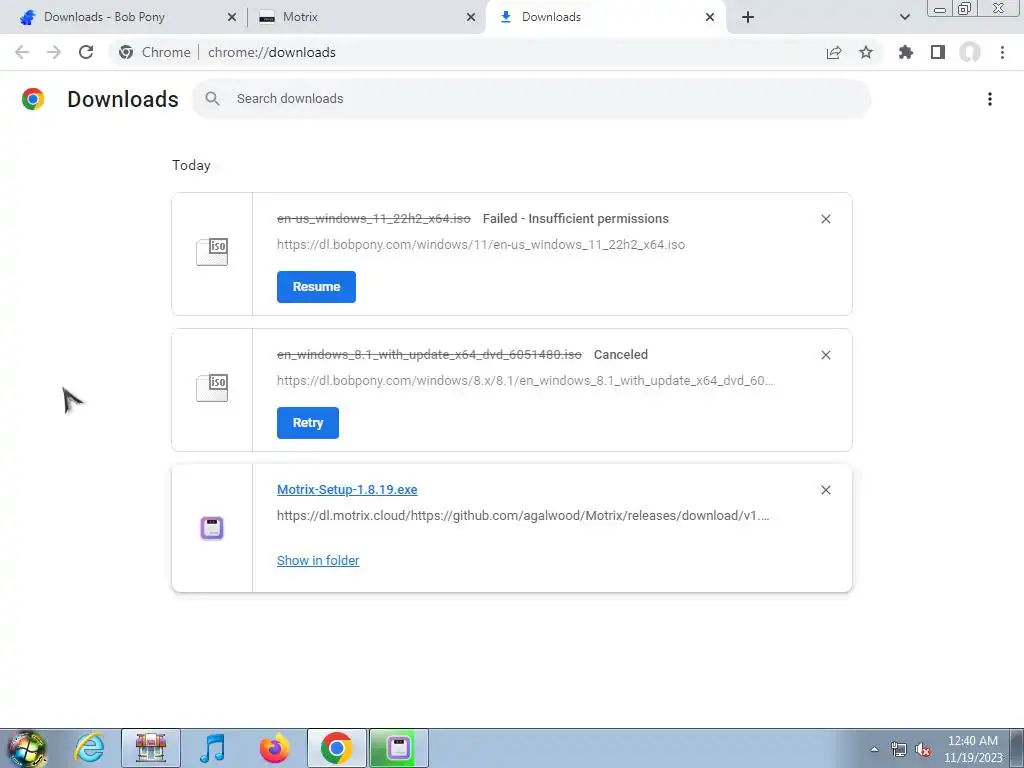Launch Firefox from the taskbar
The height and width of the screenshot is (768, 1024).
(274, 748)
